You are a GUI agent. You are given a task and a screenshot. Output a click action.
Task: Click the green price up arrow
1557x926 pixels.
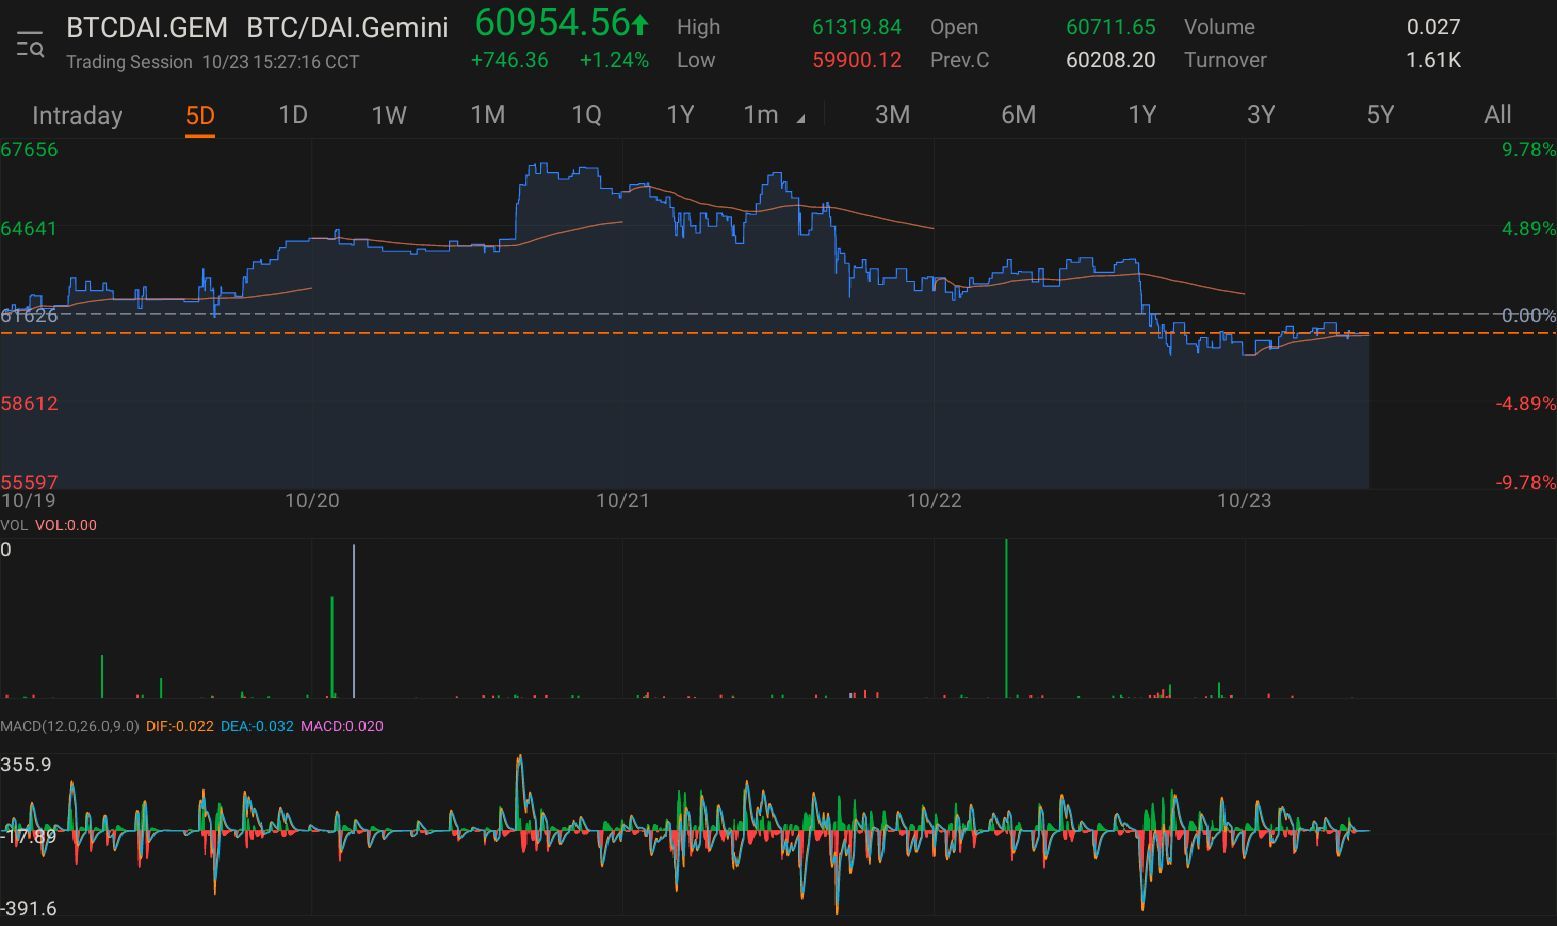click(640, 24)
